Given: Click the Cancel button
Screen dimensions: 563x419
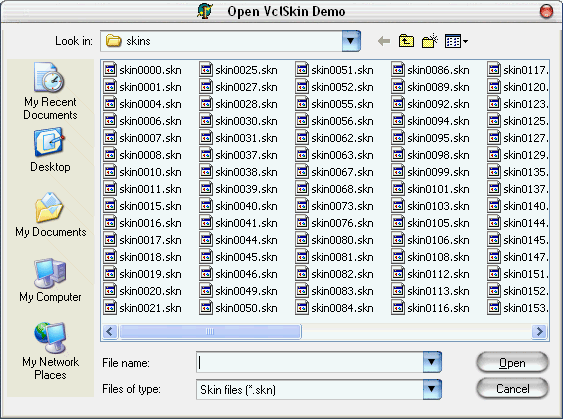Looking at the screenshot, I should click(x=512, y=388).
